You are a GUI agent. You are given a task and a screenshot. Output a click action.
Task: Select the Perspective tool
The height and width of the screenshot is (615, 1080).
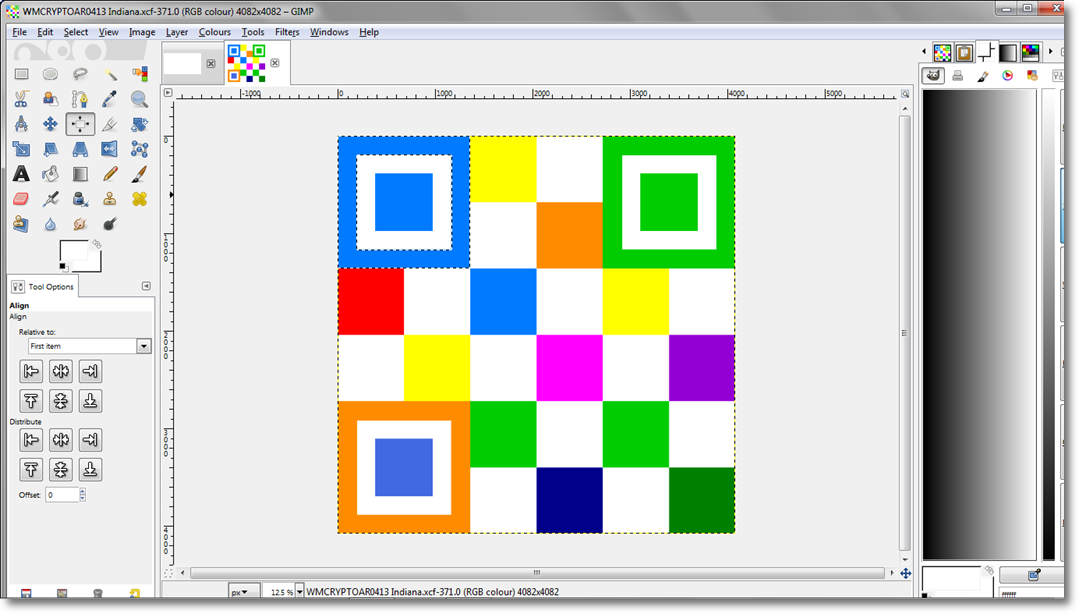(x=80, y=149)
